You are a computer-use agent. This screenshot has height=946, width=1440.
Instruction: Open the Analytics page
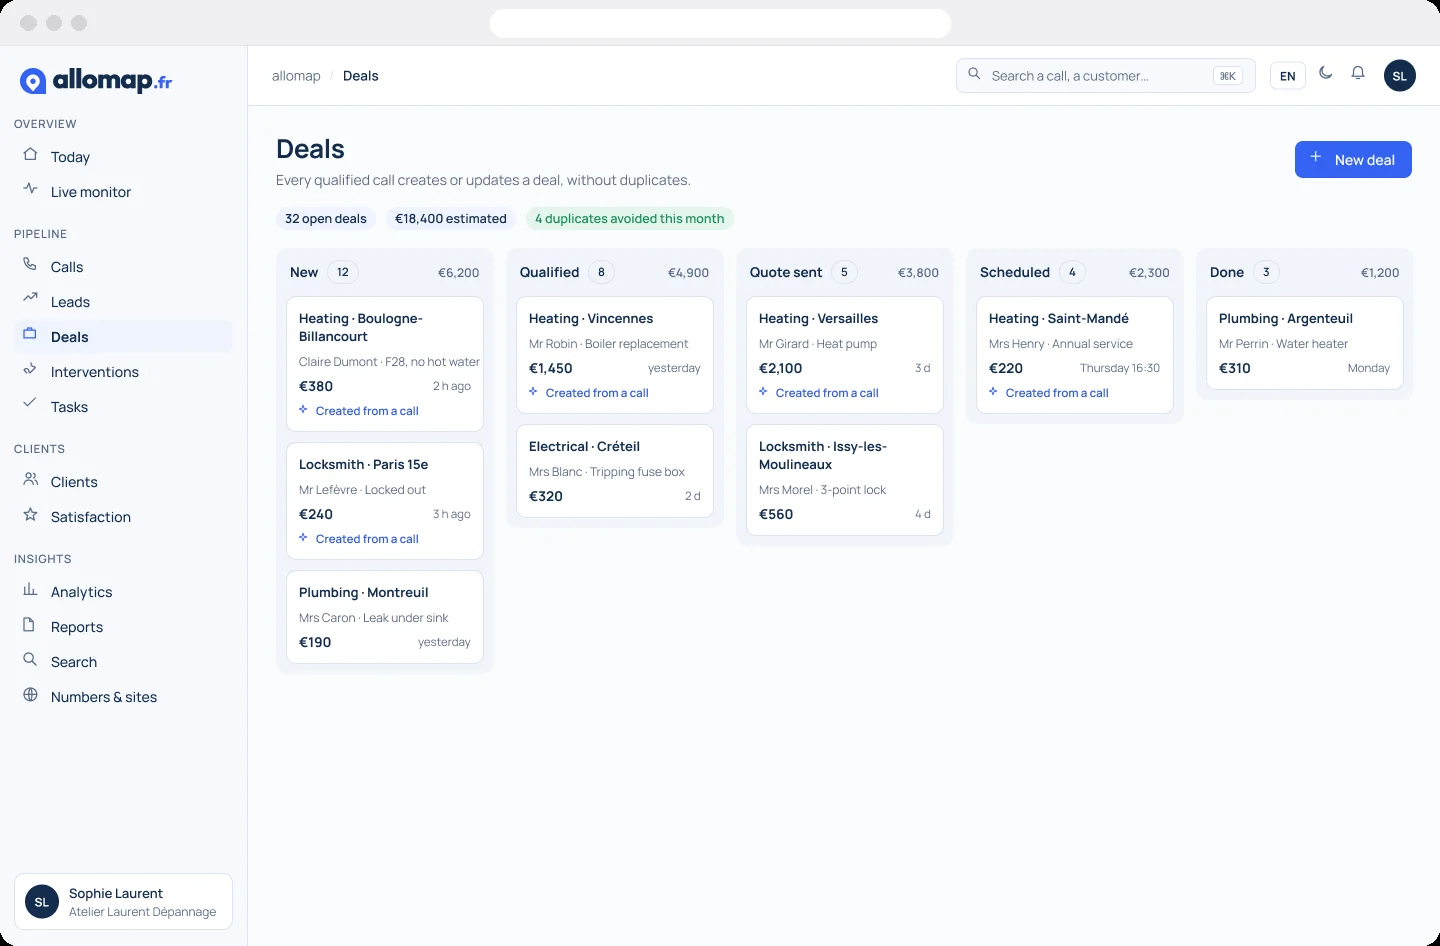click(x=123, y=592)
